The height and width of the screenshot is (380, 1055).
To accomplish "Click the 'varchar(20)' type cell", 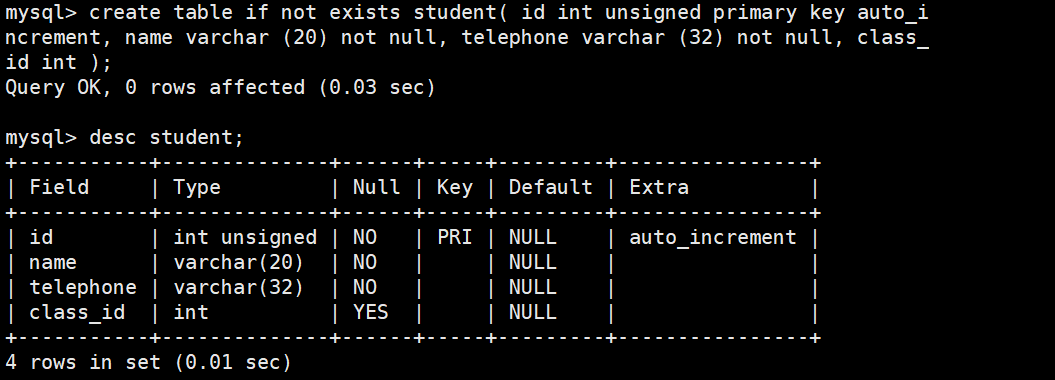I will (x=239, y=262).
